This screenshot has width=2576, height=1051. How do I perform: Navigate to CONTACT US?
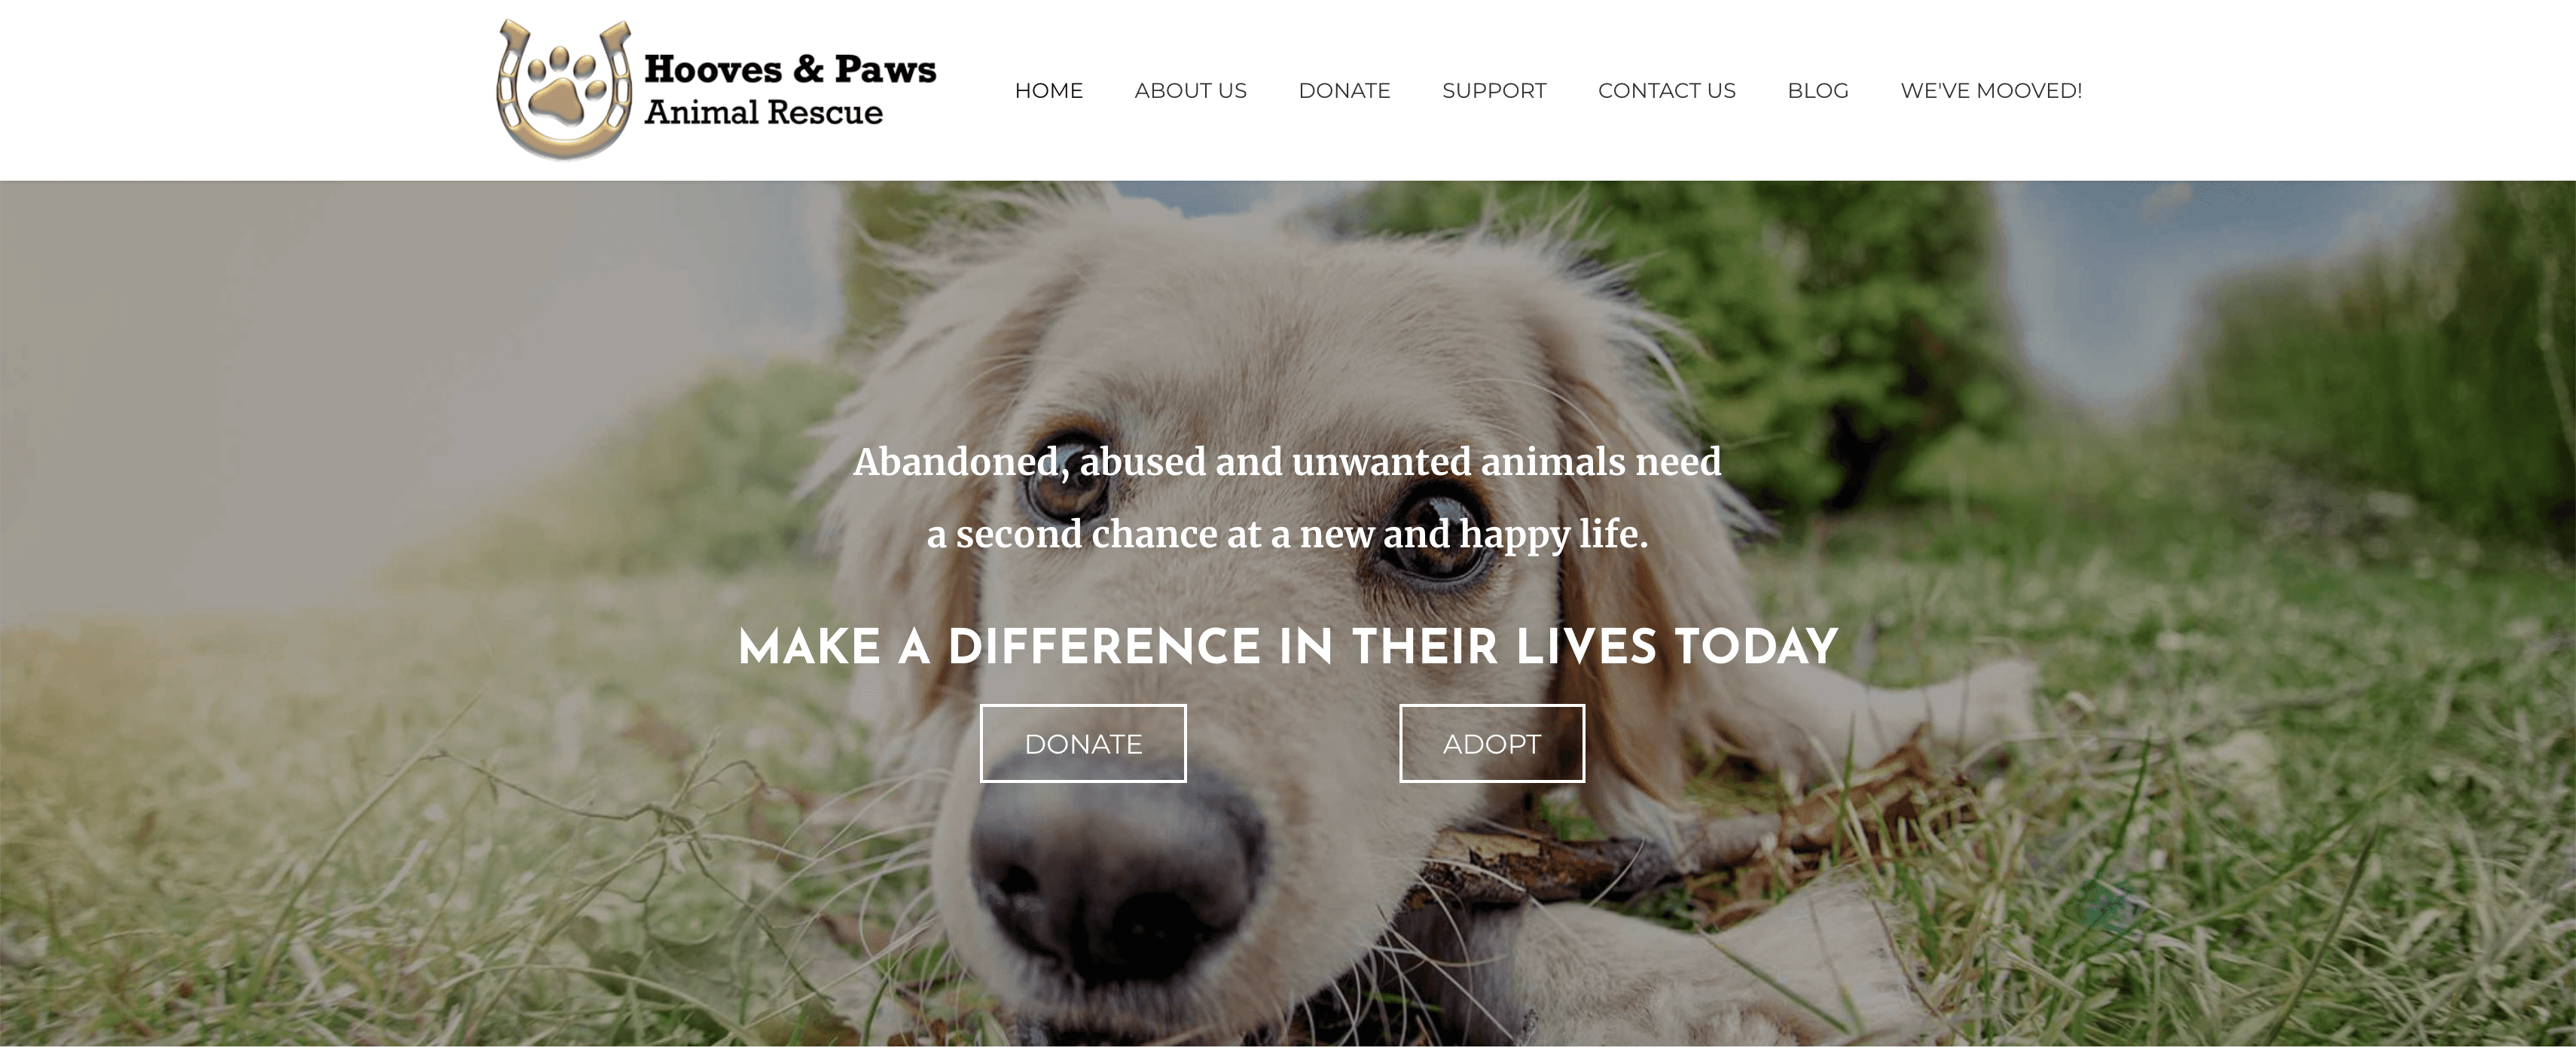(1666, 91)
